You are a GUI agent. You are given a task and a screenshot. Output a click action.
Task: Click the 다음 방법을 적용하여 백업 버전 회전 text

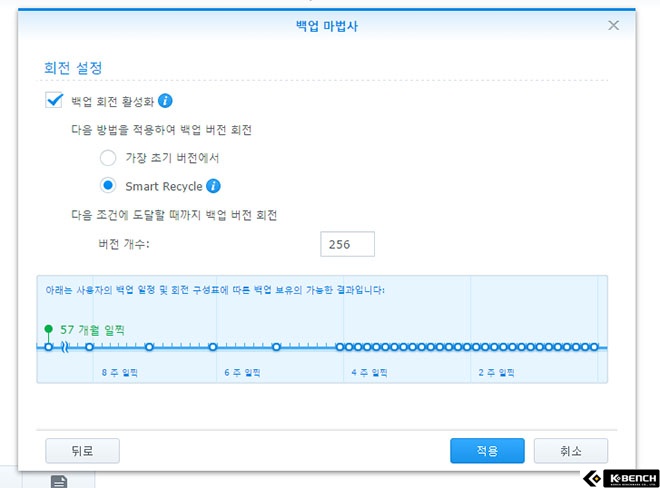pyautogui.click(x=161, y=129)
